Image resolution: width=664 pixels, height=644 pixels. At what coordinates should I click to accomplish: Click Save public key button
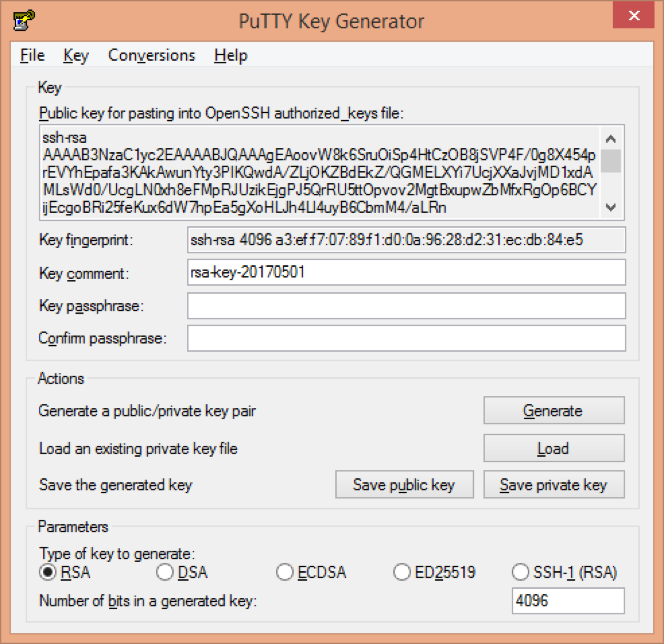point(404,484)
